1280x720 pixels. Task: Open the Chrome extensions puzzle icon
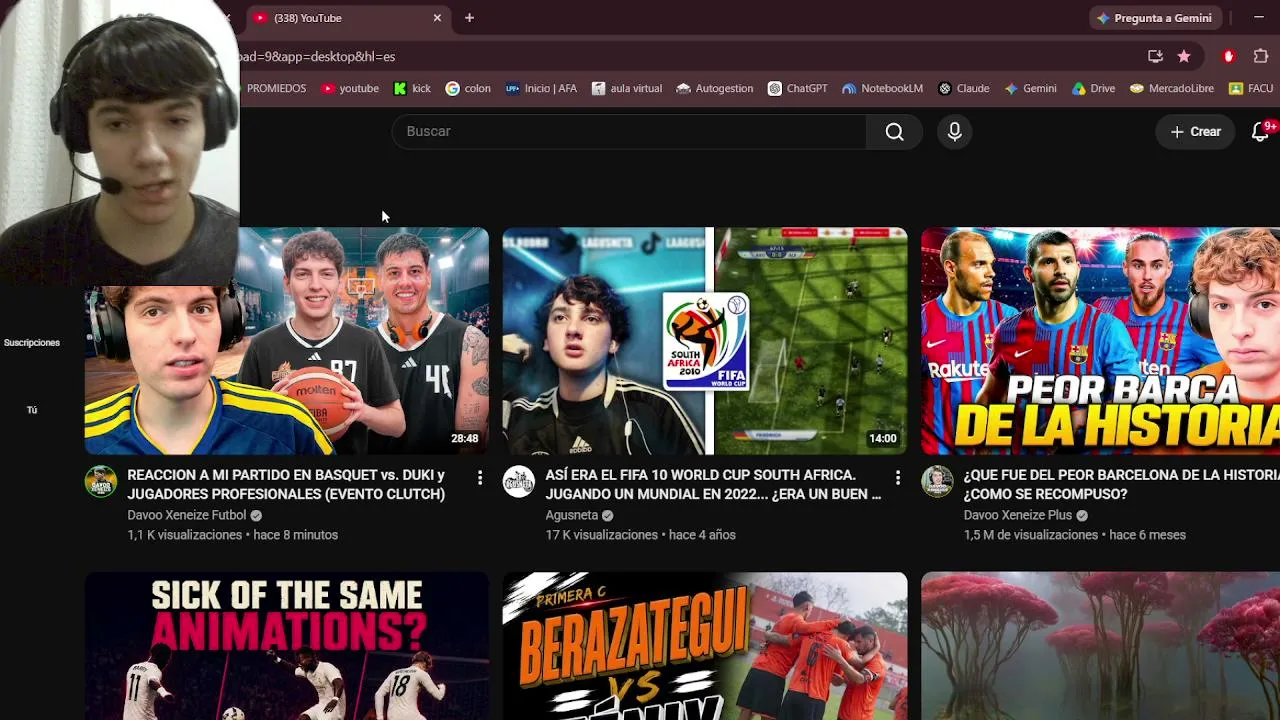coord(1261,56)
